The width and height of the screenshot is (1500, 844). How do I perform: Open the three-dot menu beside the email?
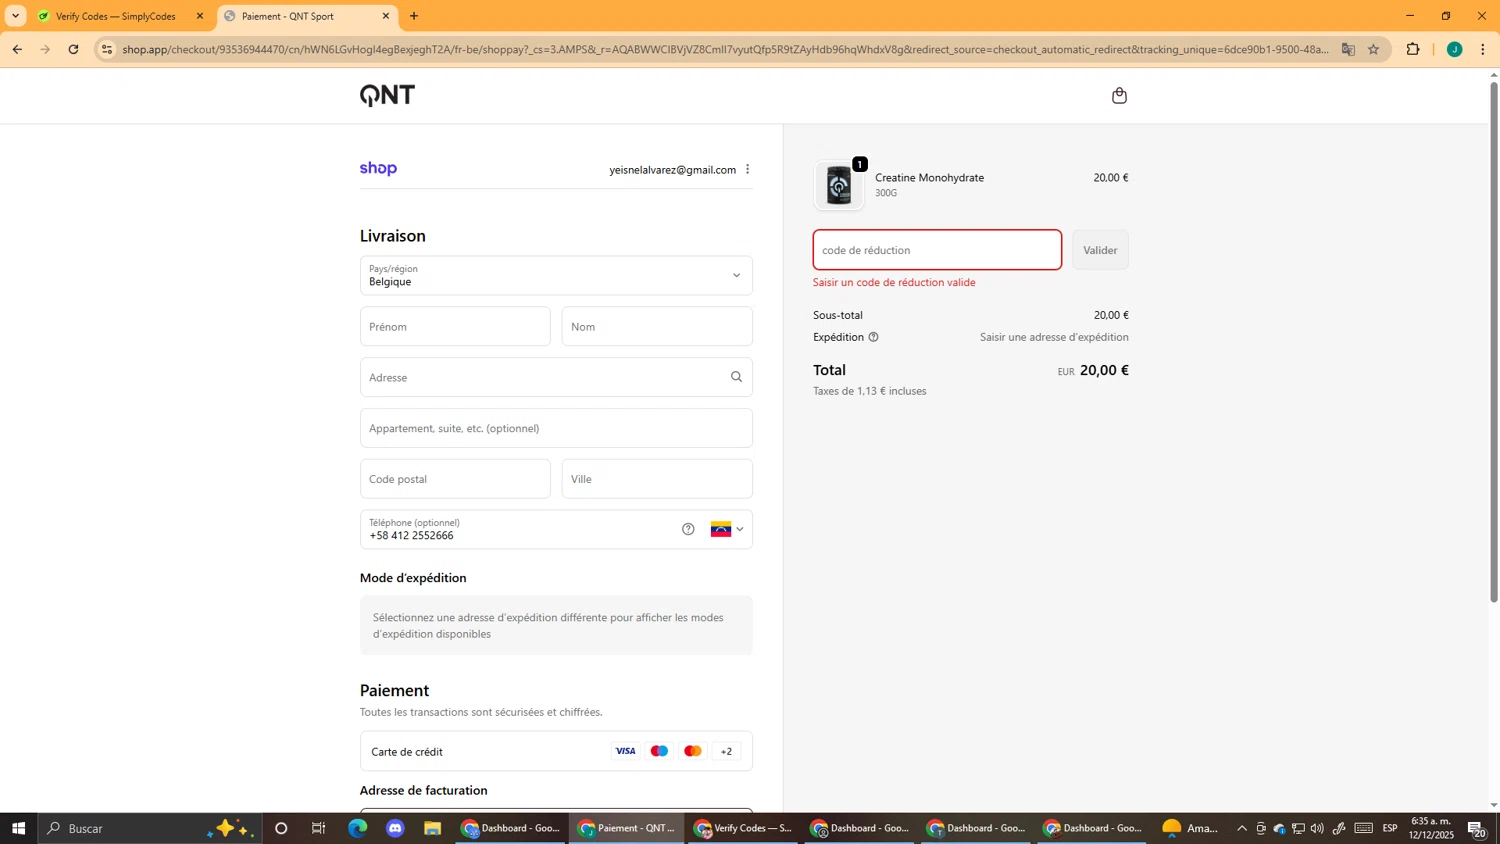click(x=747, y=169)
